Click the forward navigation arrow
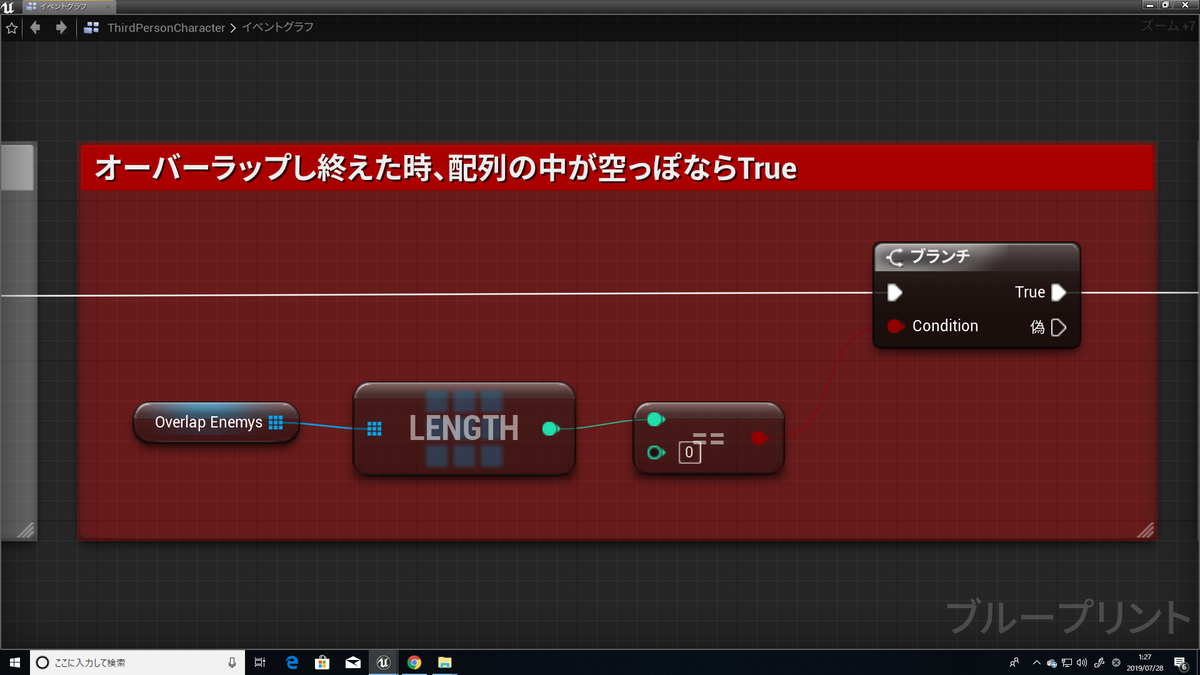Screen dimensions: 1200x675 [59, 28]
